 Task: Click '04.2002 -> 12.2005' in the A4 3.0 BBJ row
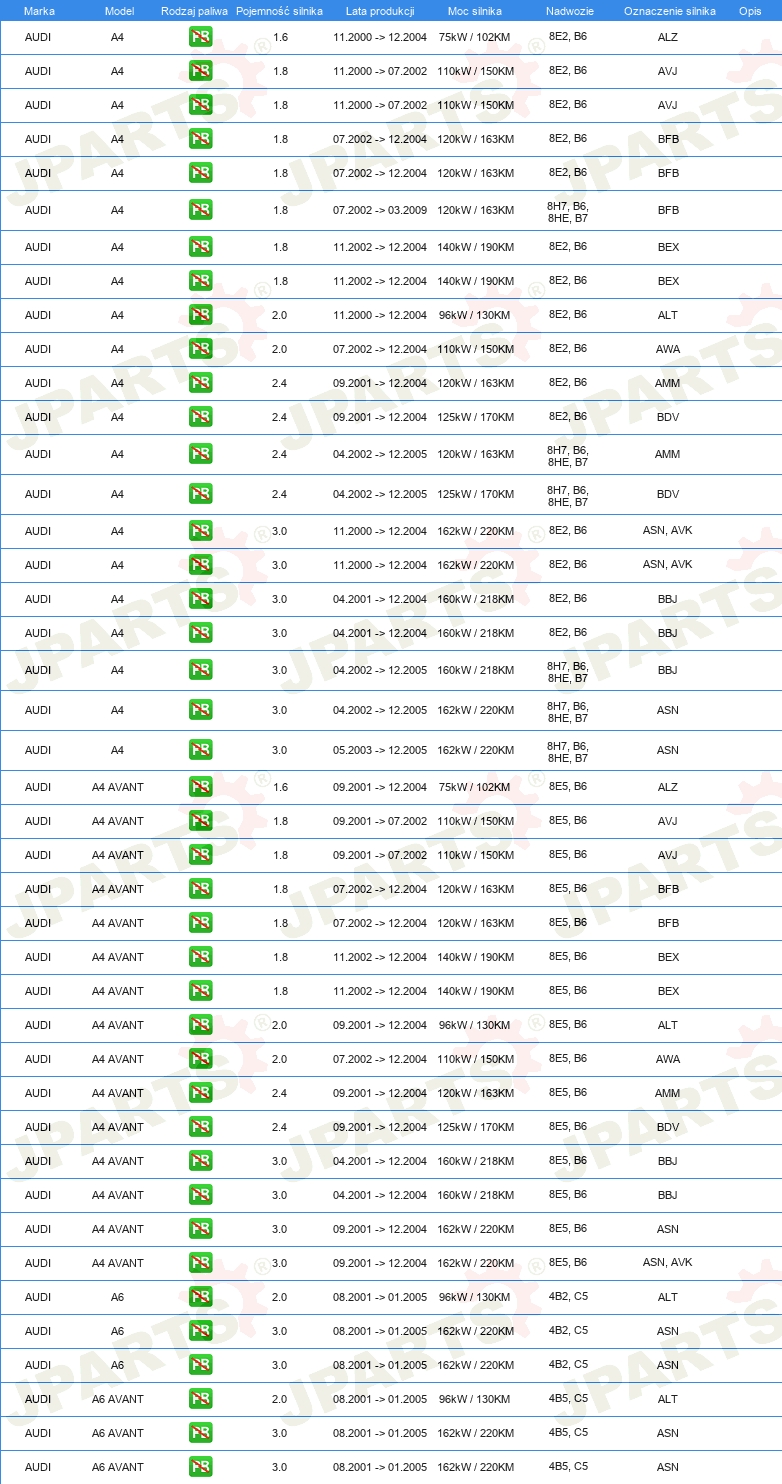(x=380, y=670)
